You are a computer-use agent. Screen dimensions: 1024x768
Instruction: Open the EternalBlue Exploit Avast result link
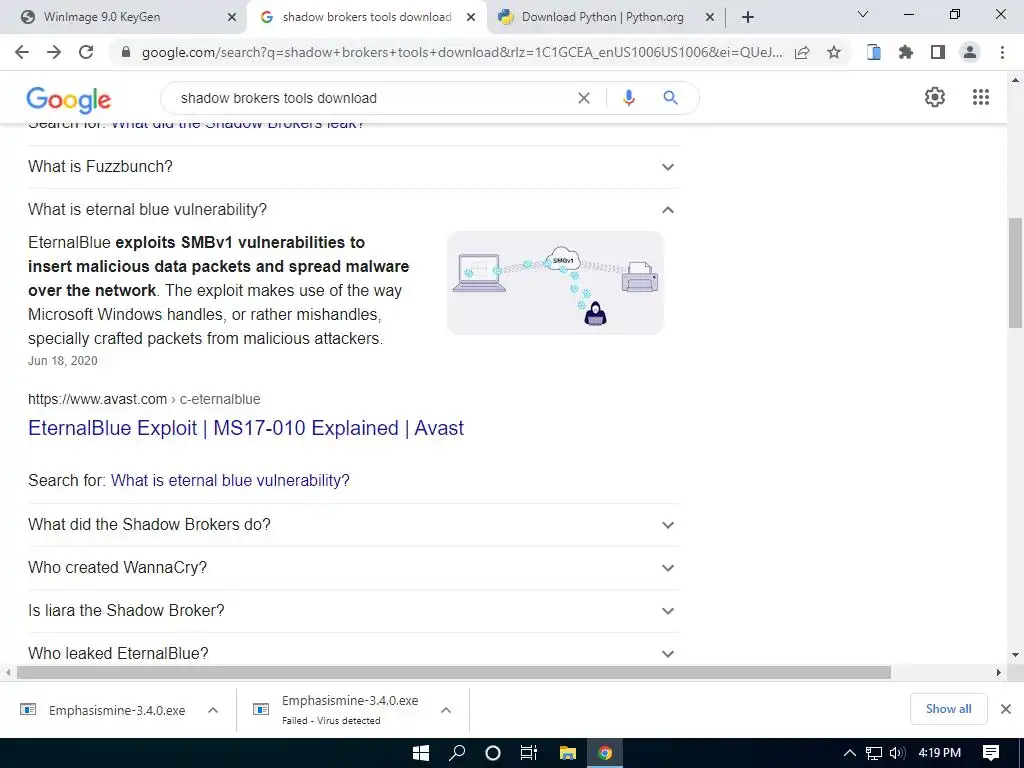click(246, 428)
